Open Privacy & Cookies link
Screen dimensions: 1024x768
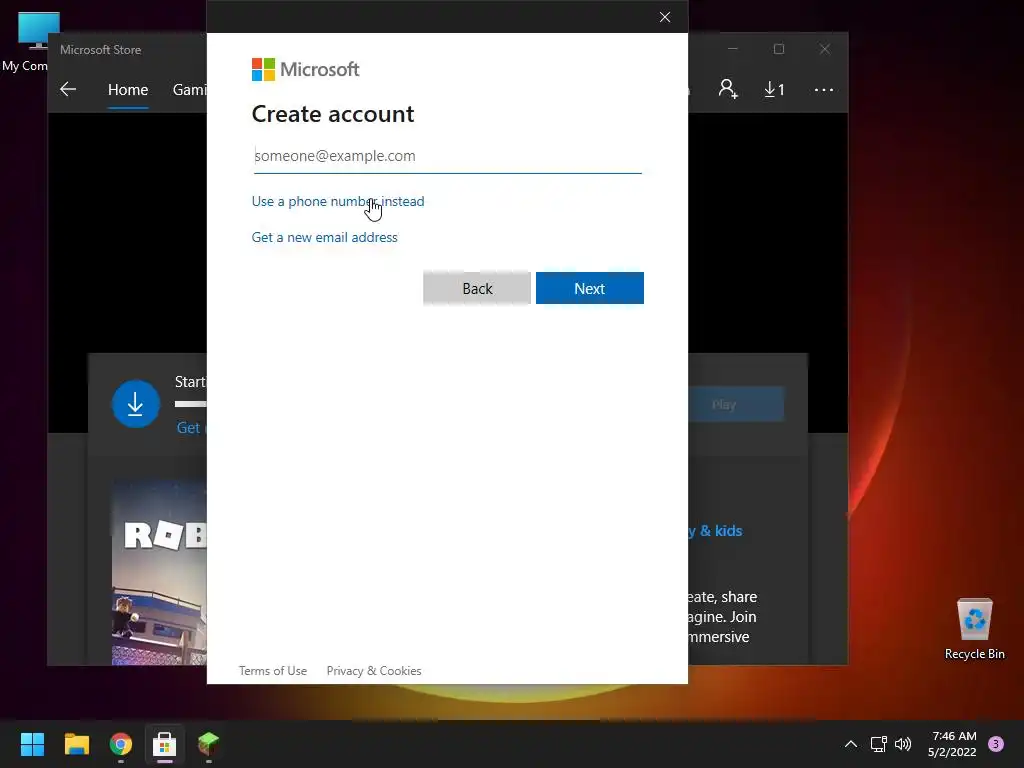click(x=374, y=671)
